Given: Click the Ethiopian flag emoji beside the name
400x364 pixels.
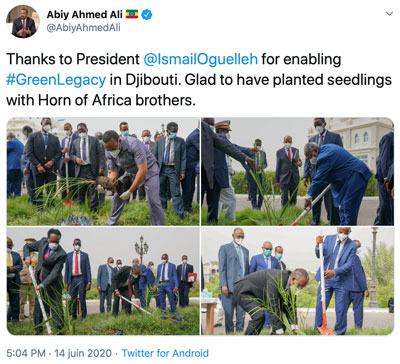Looking at the screenshot, I should pyautogui.click(x=132, y=15).
